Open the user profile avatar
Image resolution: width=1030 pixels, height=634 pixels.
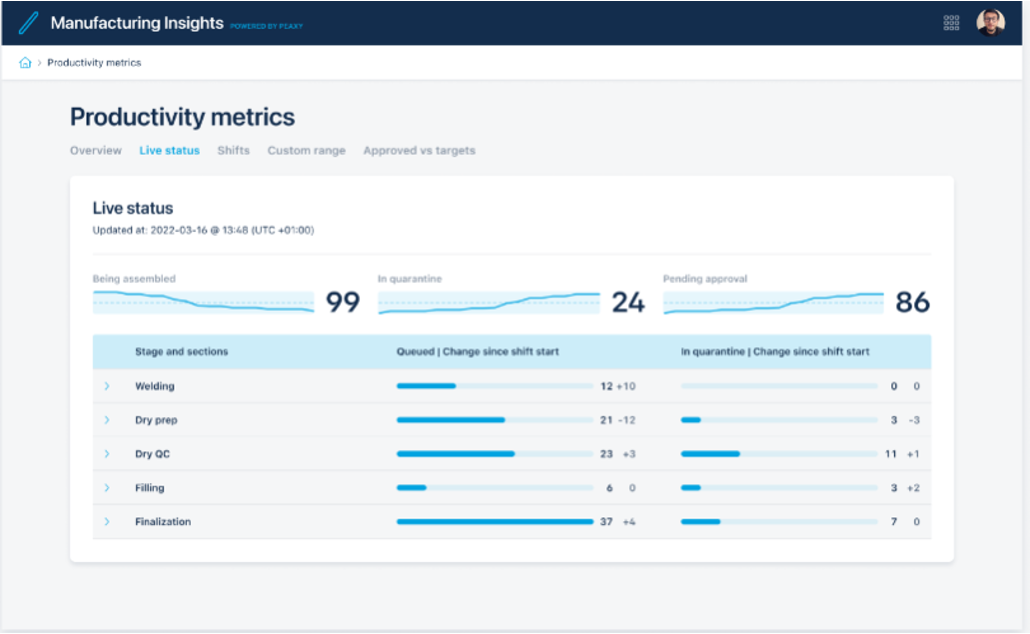(x=990, y=23)
